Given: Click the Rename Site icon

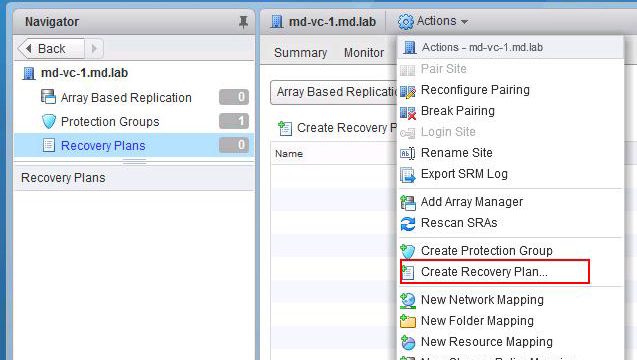Looking at the screenshot, I should [408, 154].
